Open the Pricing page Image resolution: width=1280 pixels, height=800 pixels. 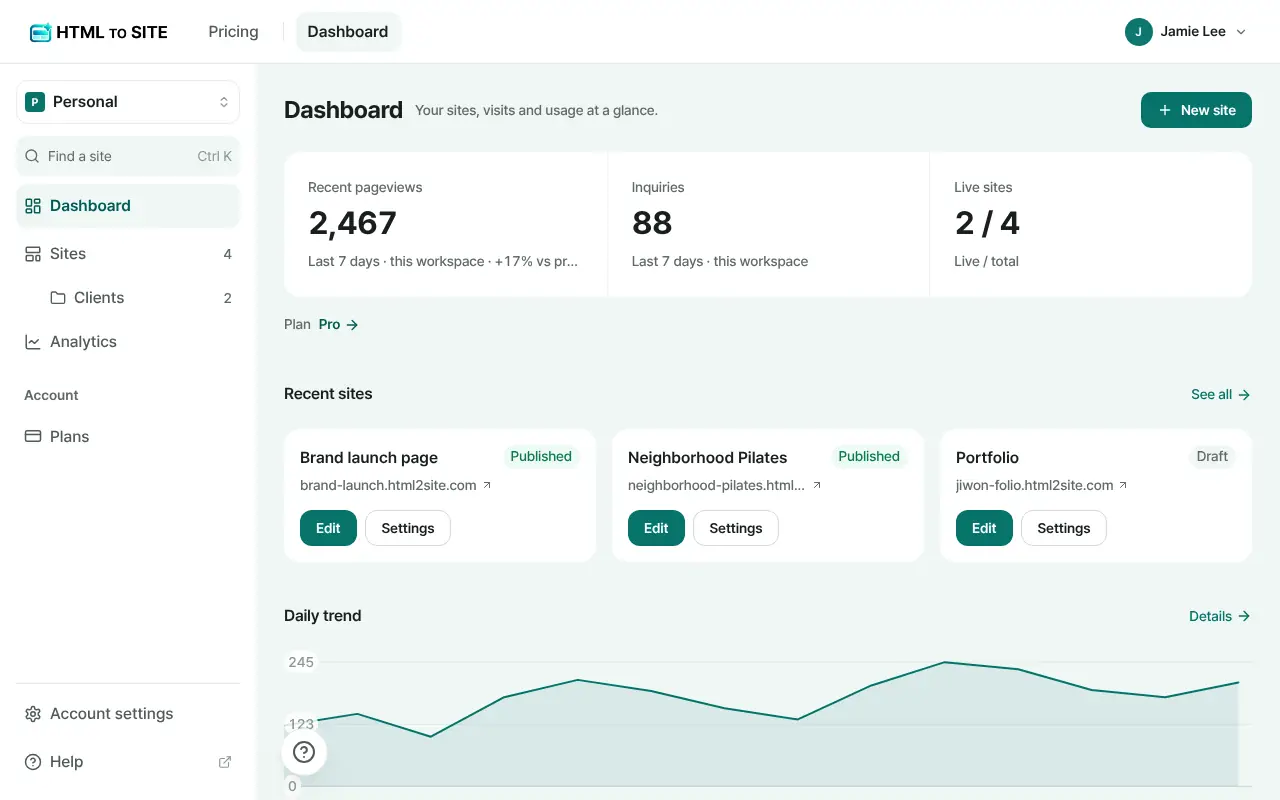coord(233,32)
